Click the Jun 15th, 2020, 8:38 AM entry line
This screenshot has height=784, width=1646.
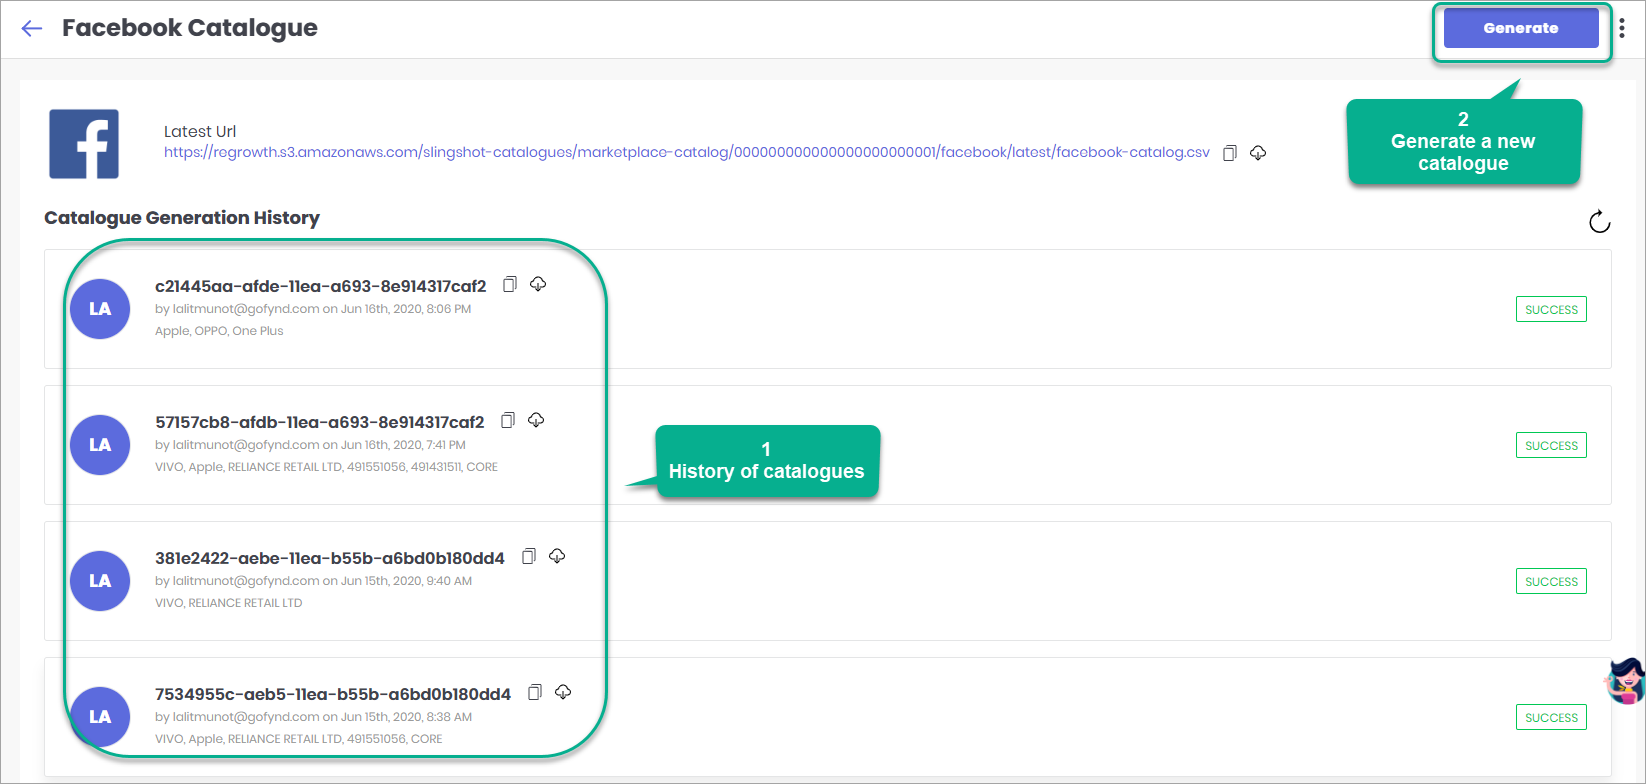coord(313,717)
